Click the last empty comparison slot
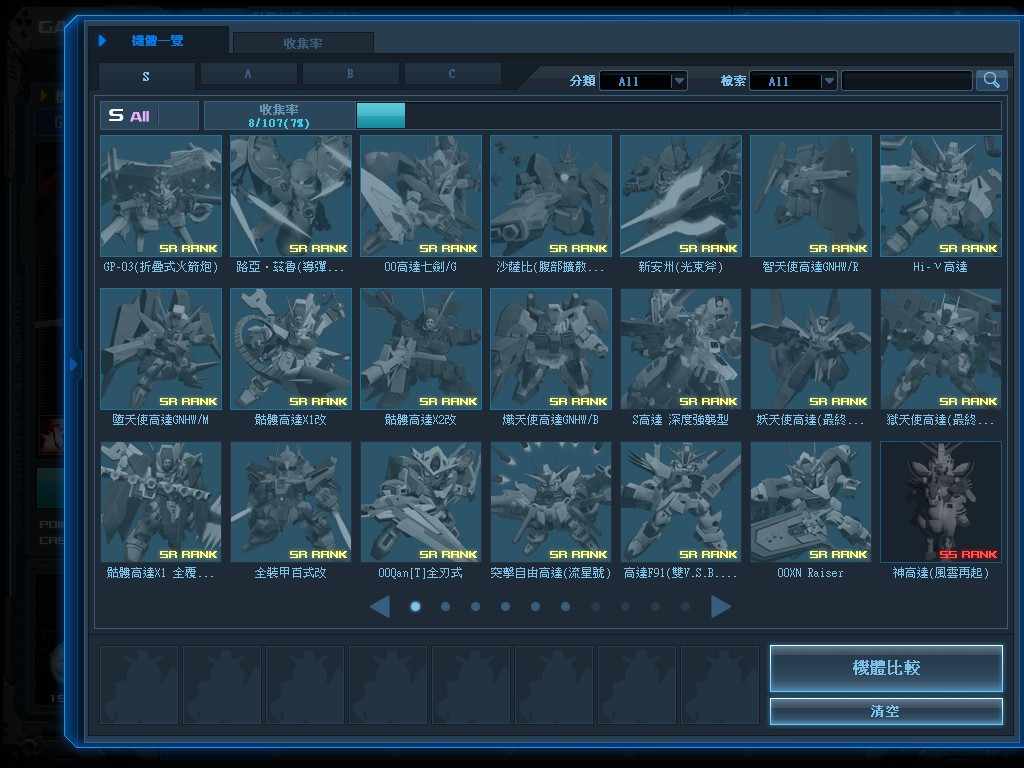 (x=720, y=684)
